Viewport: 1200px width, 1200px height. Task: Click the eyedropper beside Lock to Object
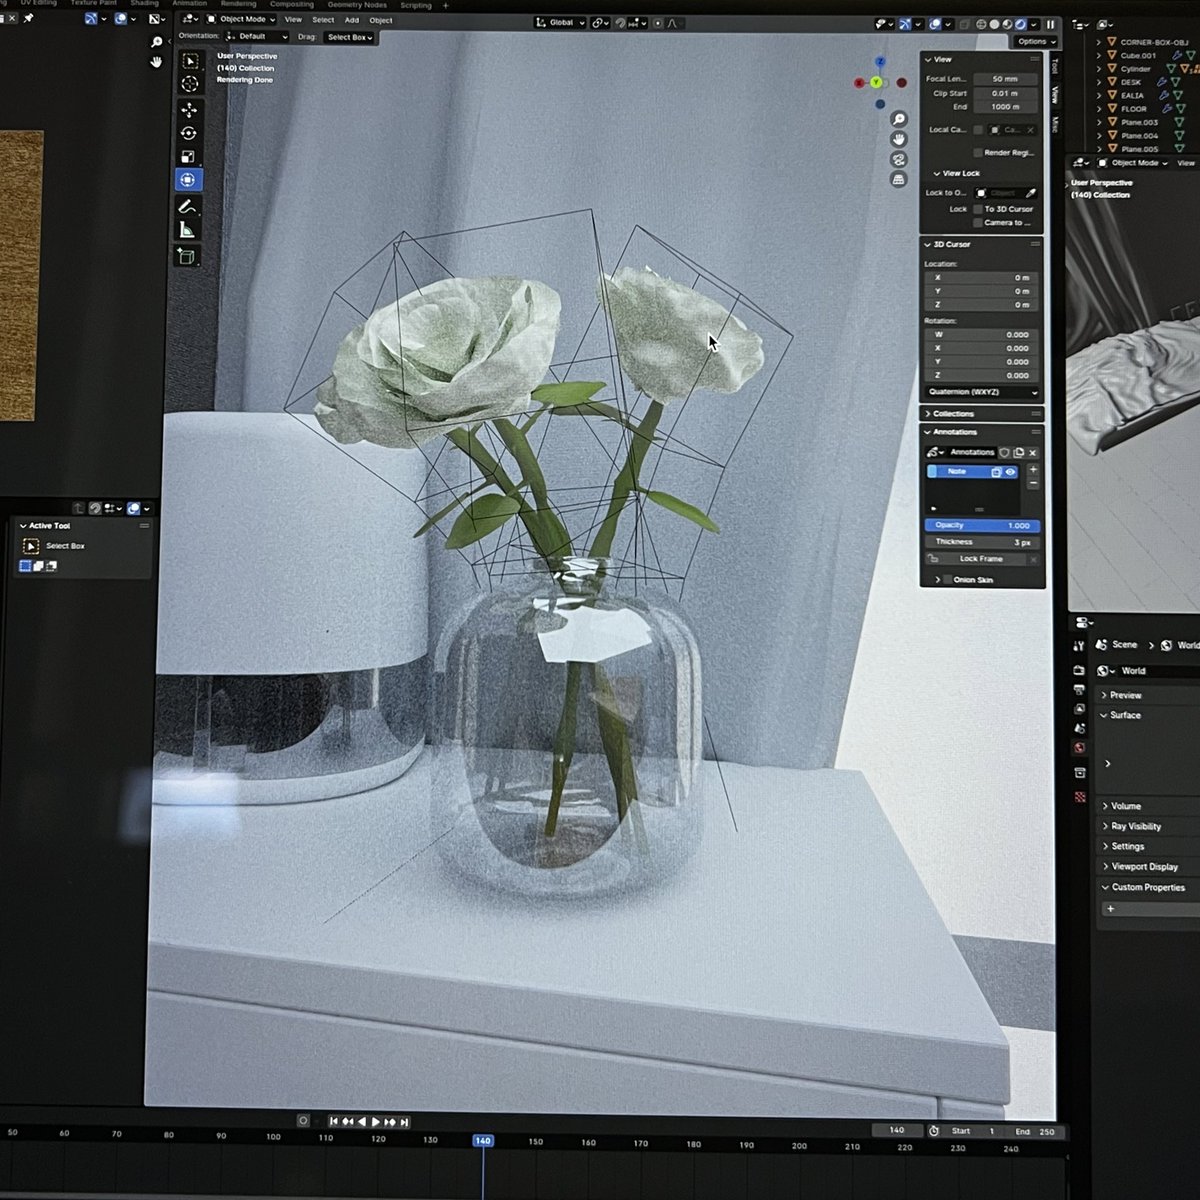pyautogui.click(x=1031, y=193)
